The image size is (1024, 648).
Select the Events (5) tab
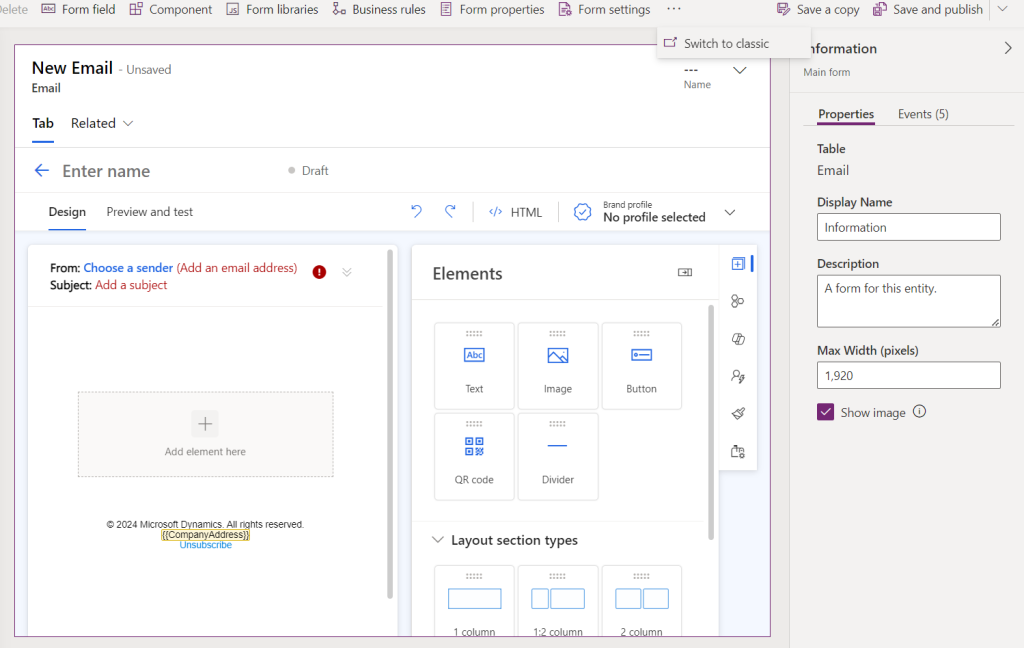click(x=923, y=114)
